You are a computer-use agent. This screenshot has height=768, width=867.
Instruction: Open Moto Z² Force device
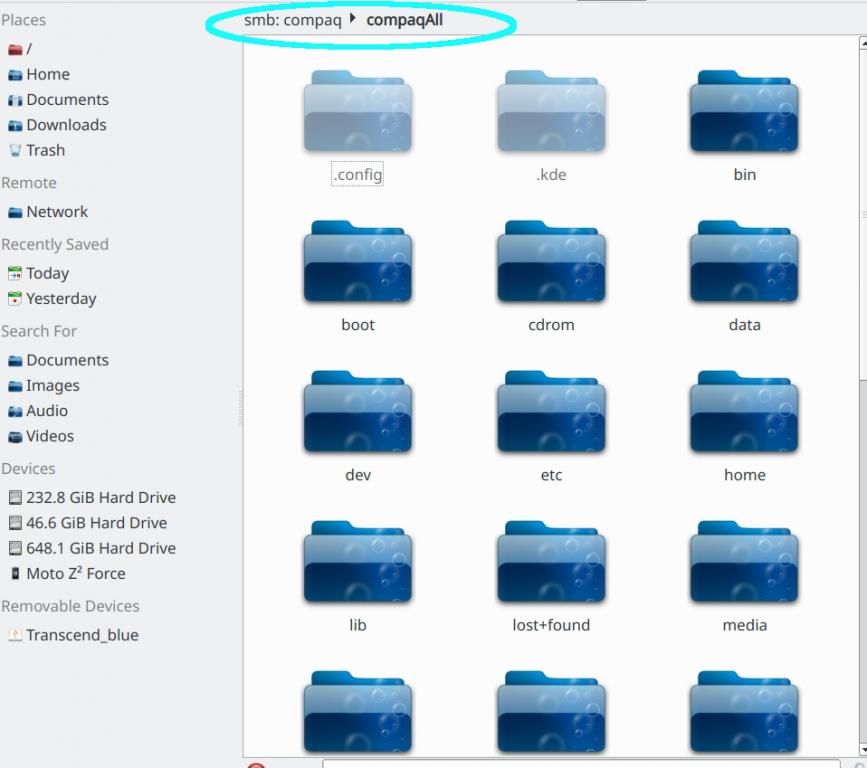click(x=75, y=574)
